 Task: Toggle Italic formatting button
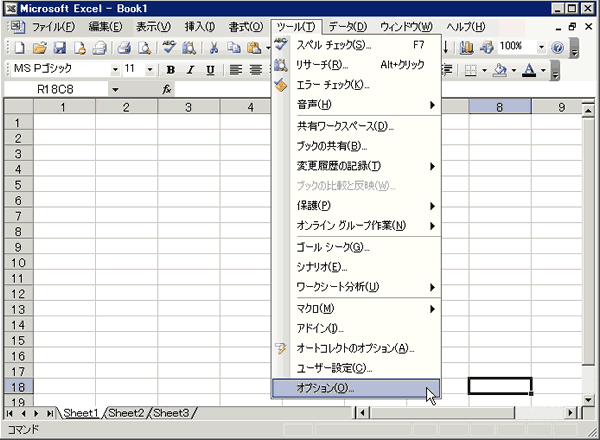(x=190, y=70)
